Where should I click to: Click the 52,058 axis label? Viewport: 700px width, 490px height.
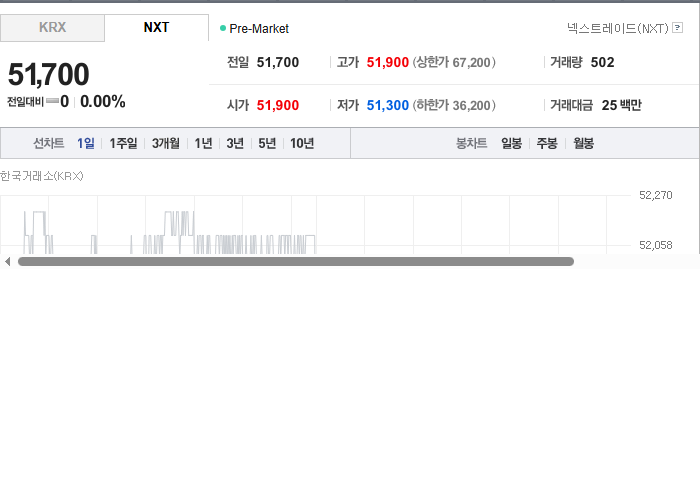click(655, 245)
